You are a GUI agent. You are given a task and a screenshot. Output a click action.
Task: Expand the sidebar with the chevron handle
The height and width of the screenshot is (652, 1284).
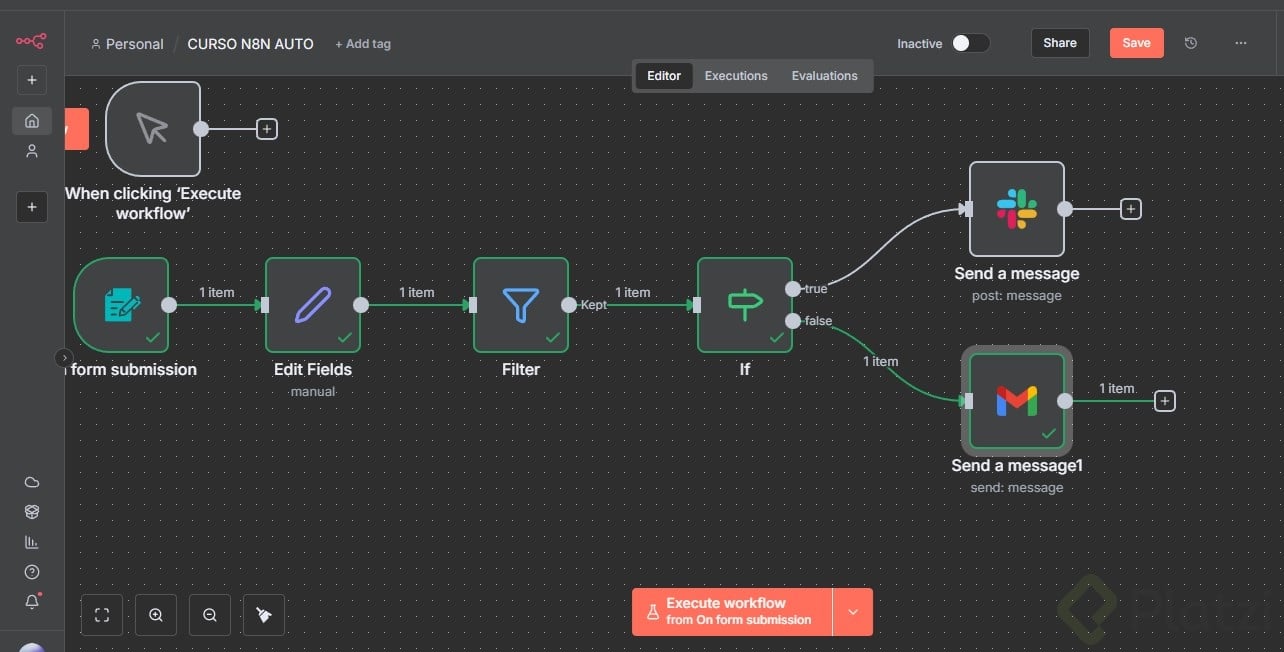point(64,357)
